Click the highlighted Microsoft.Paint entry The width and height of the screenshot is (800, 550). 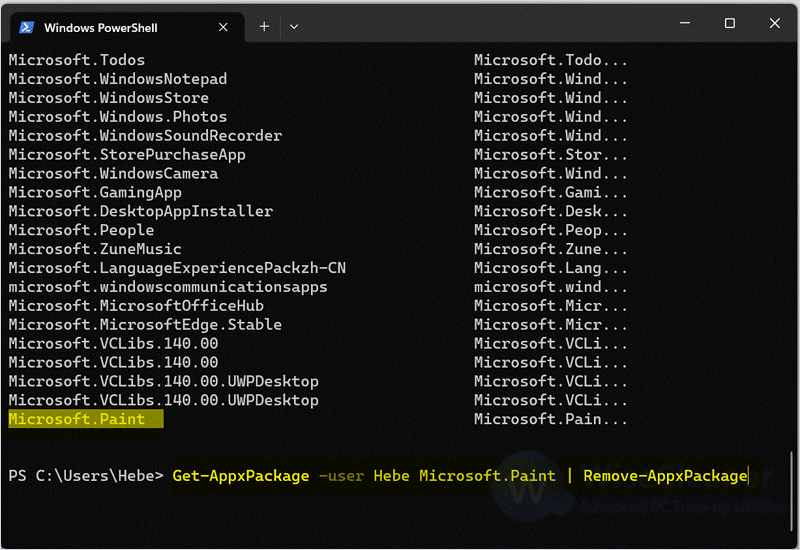pos(86,419)
